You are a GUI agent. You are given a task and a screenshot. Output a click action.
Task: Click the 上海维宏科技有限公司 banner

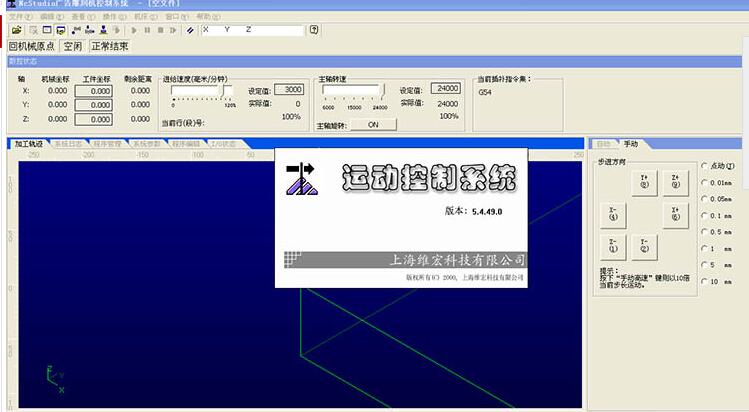pyautogui.click(x=406, y=260)
